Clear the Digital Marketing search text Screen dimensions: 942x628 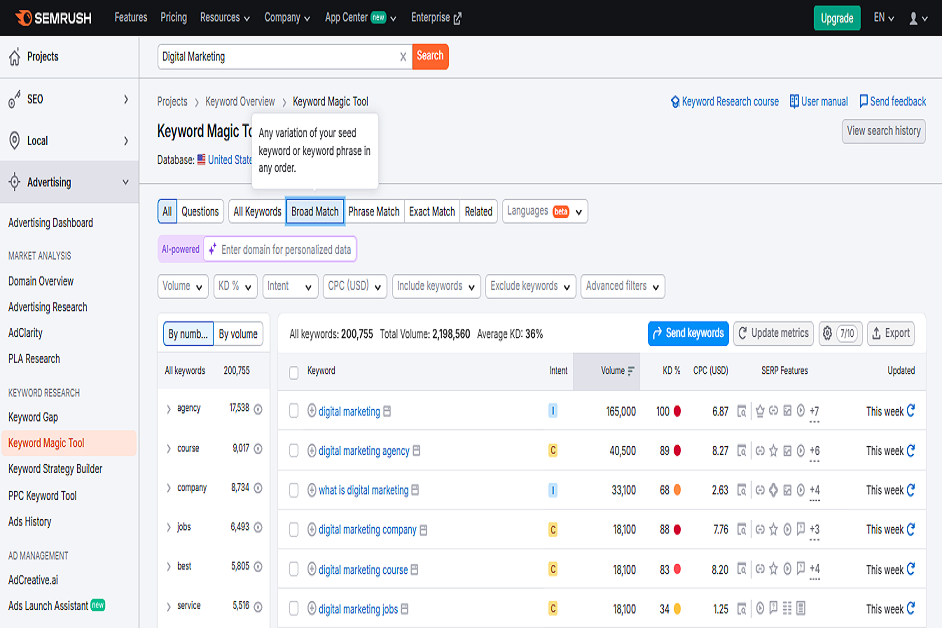coord(403,57)
